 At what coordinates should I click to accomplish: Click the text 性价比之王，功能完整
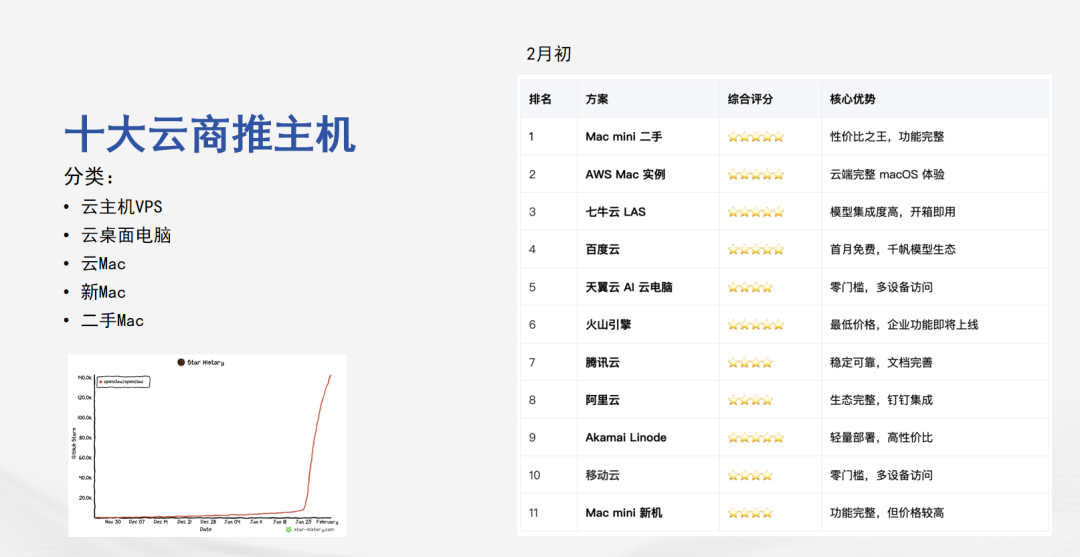tap(887, 136)
